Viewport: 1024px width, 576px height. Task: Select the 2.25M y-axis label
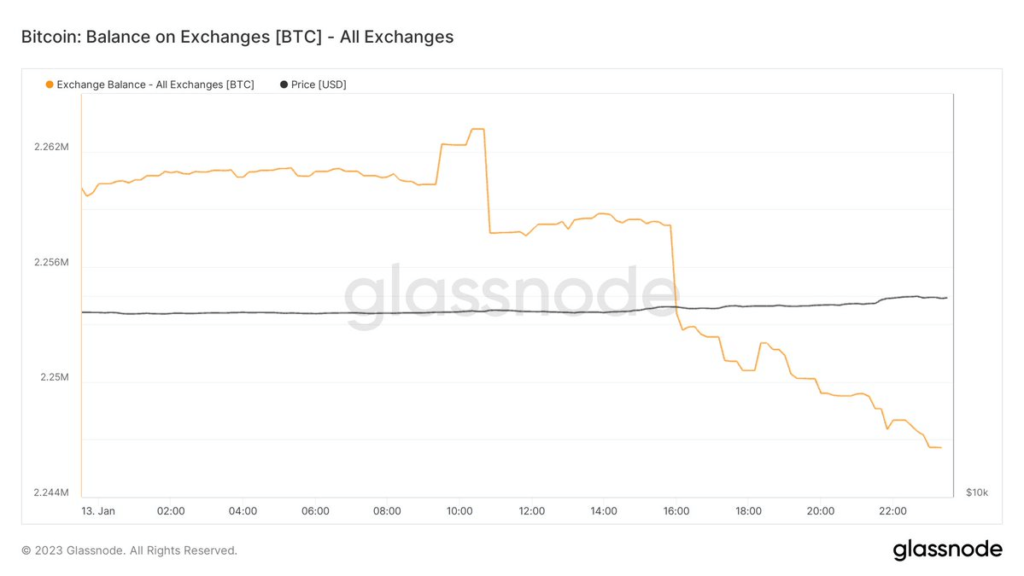pyautogui.click(x=54, y=377)
